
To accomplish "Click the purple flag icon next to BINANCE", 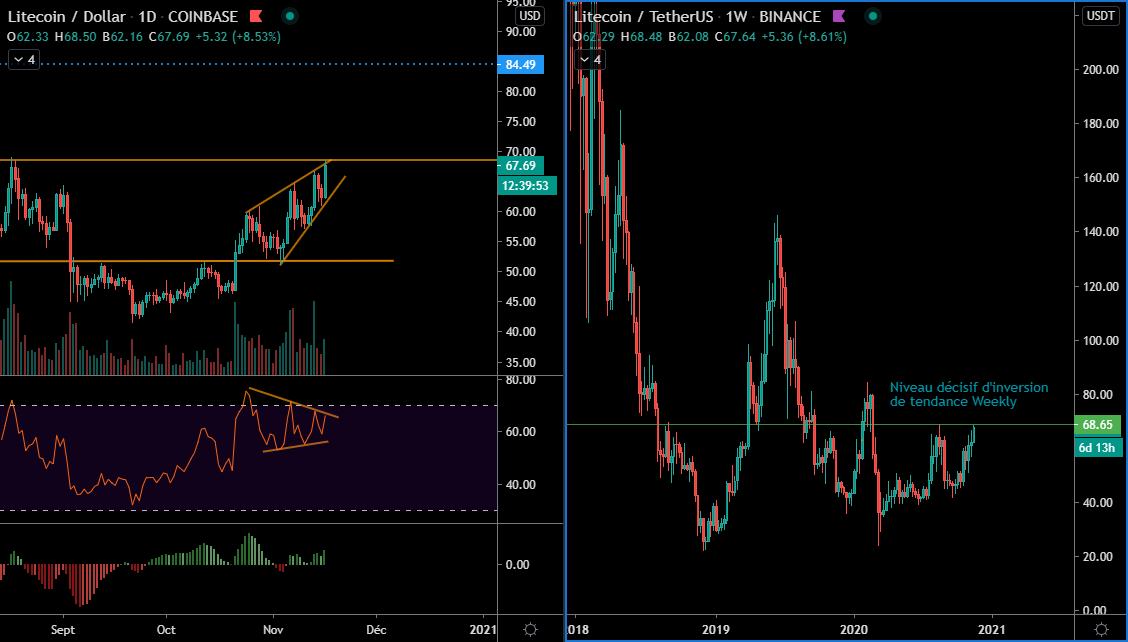I will (x=838, y=17).
